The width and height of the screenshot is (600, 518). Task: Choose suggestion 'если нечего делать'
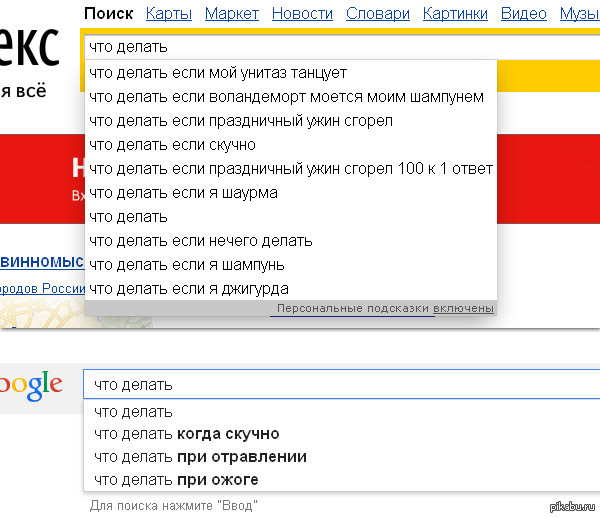coord(201,241)
